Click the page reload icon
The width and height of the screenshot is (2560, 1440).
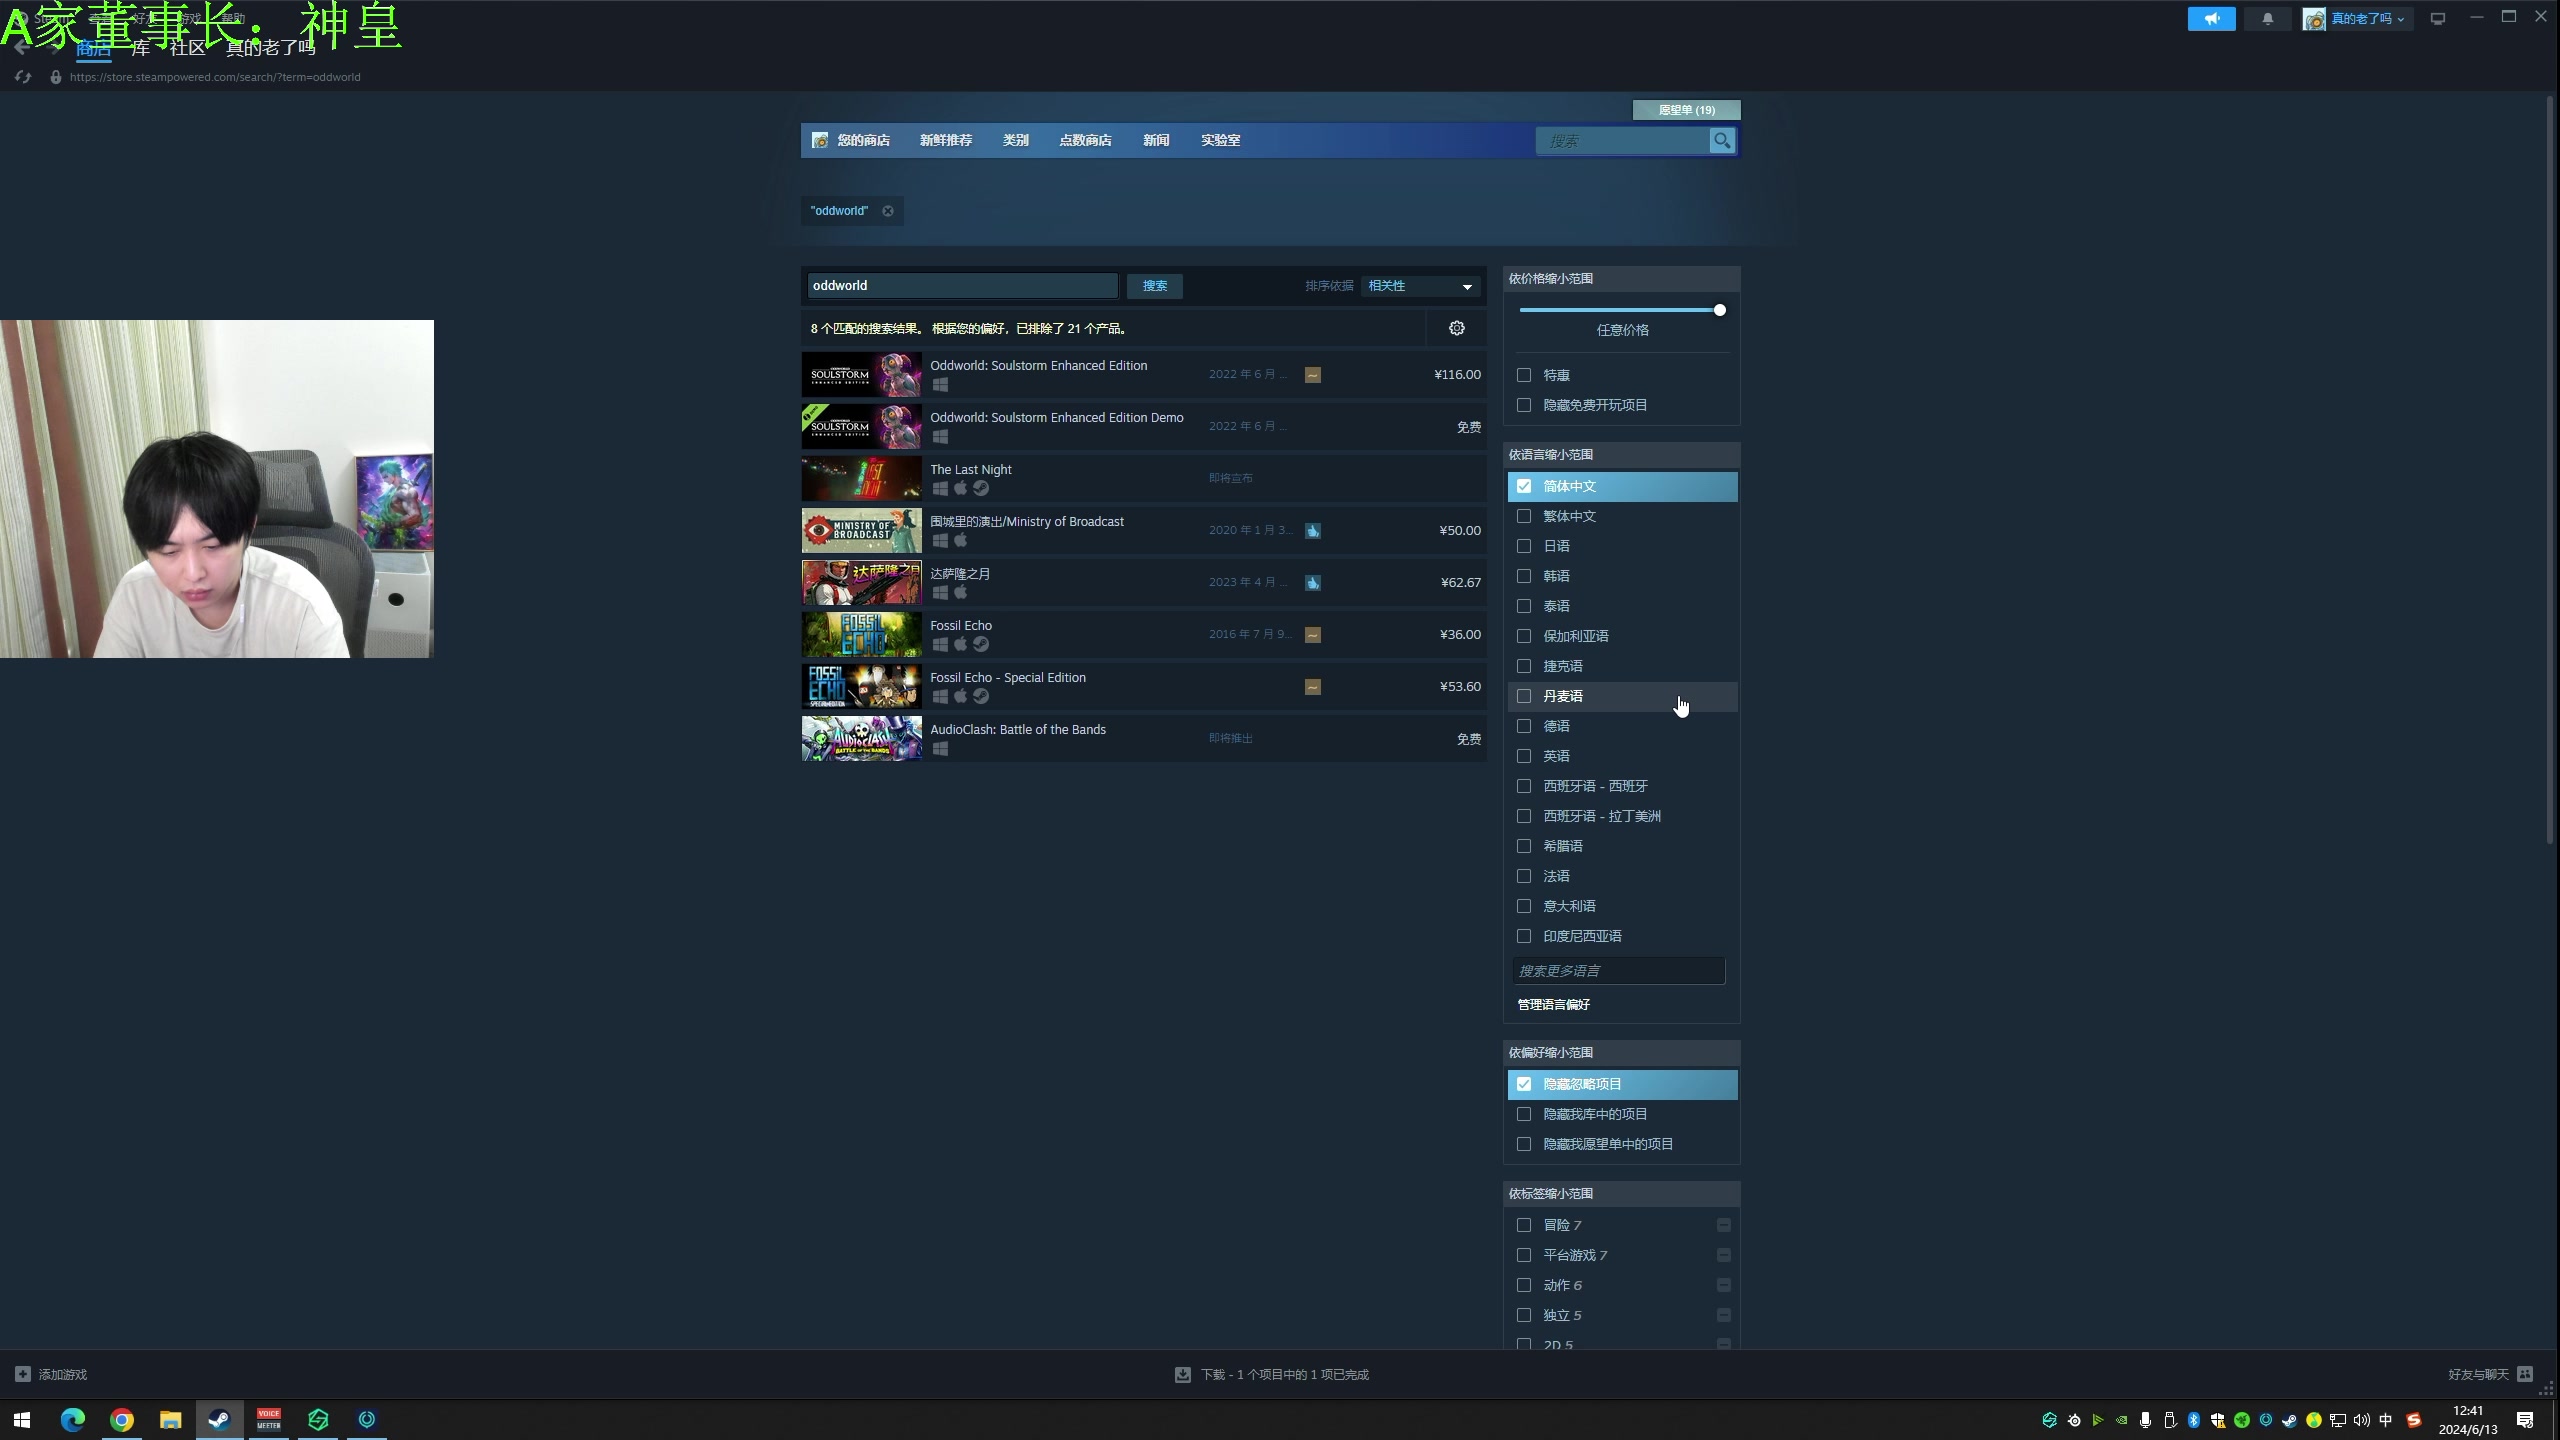(x=23, y=77)
